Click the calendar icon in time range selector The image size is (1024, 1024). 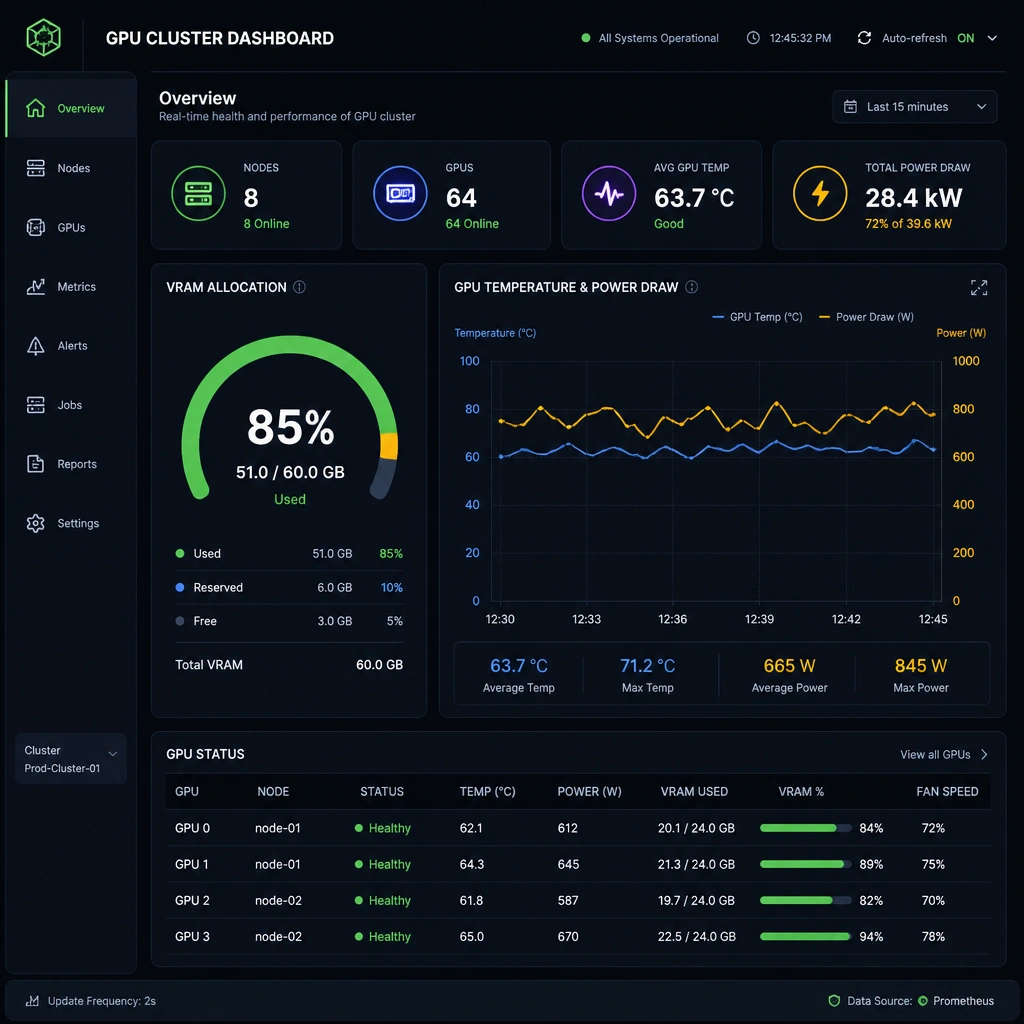(850, 106)
